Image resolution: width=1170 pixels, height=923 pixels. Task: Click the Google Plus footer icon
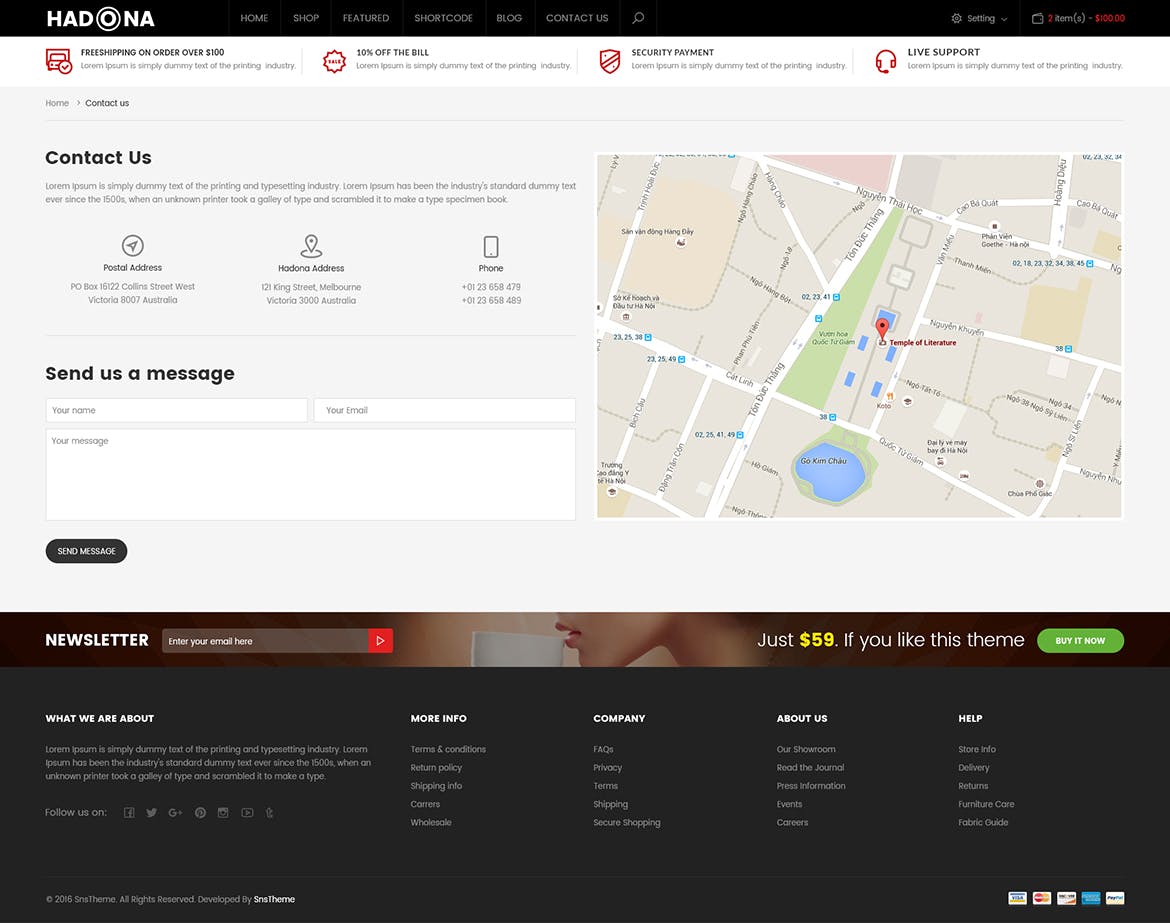(175, 813)
